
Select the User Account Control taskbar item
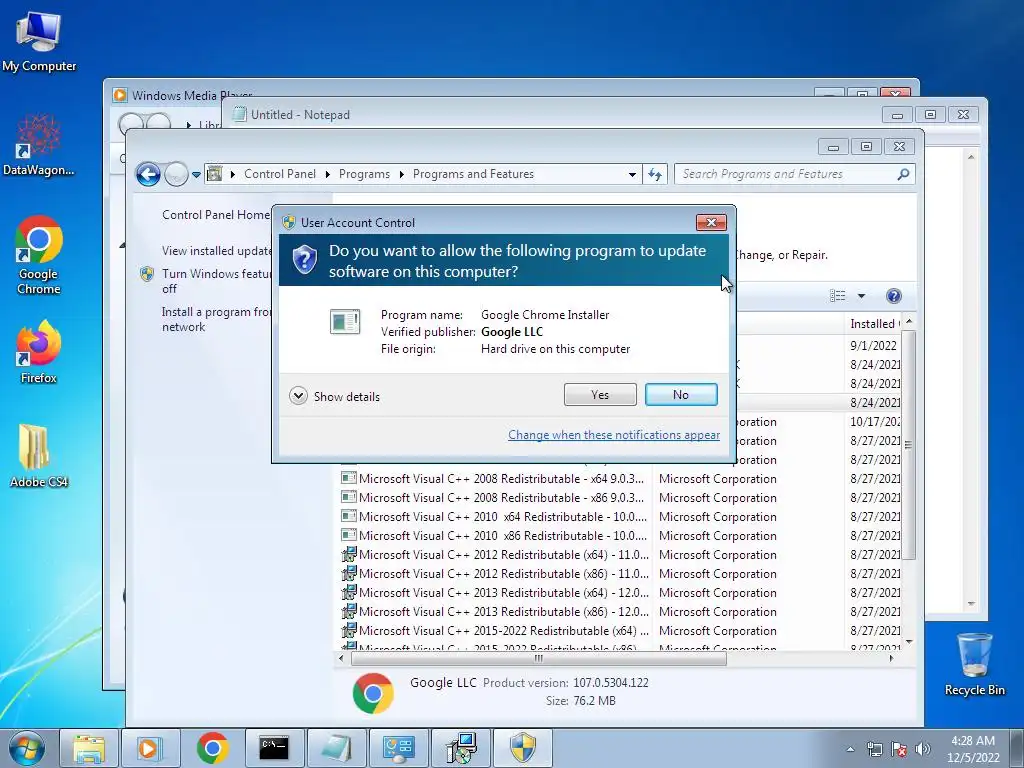(x=522, y=748)
